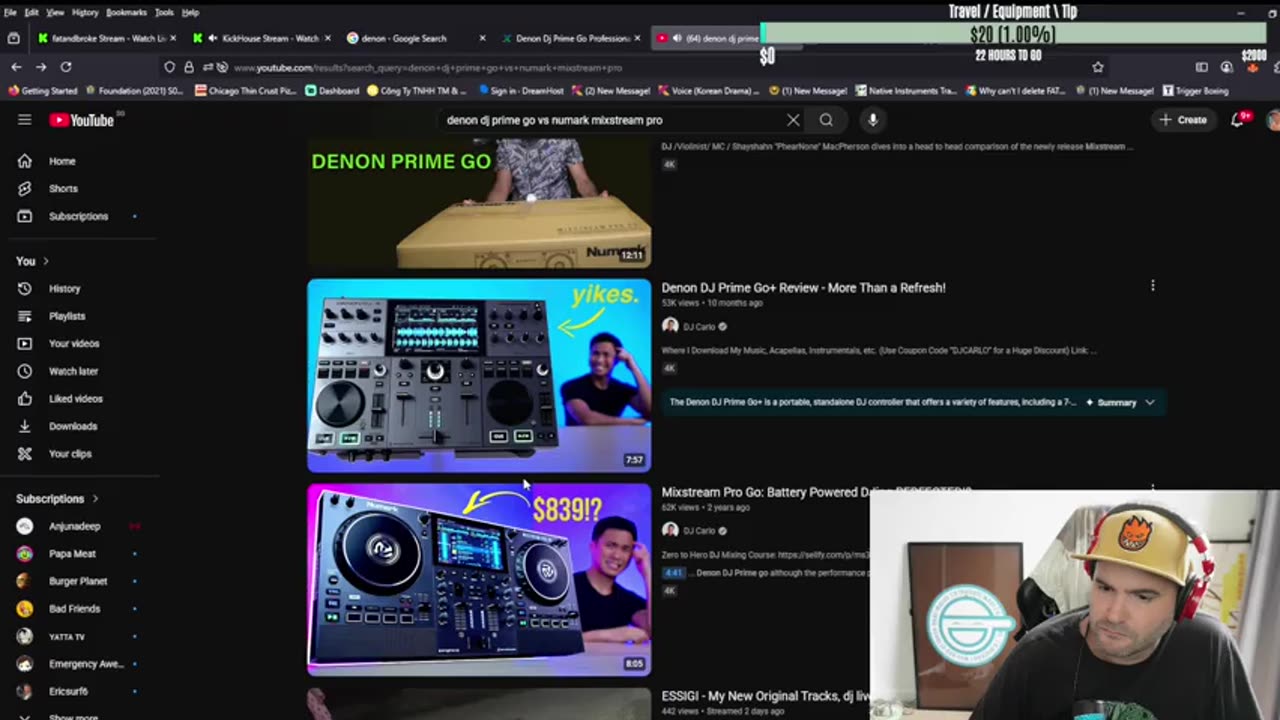Show more subscriptions in sidebar
Image resolution: width=1280 pixels, height=720 pixels.
point(73,717)
